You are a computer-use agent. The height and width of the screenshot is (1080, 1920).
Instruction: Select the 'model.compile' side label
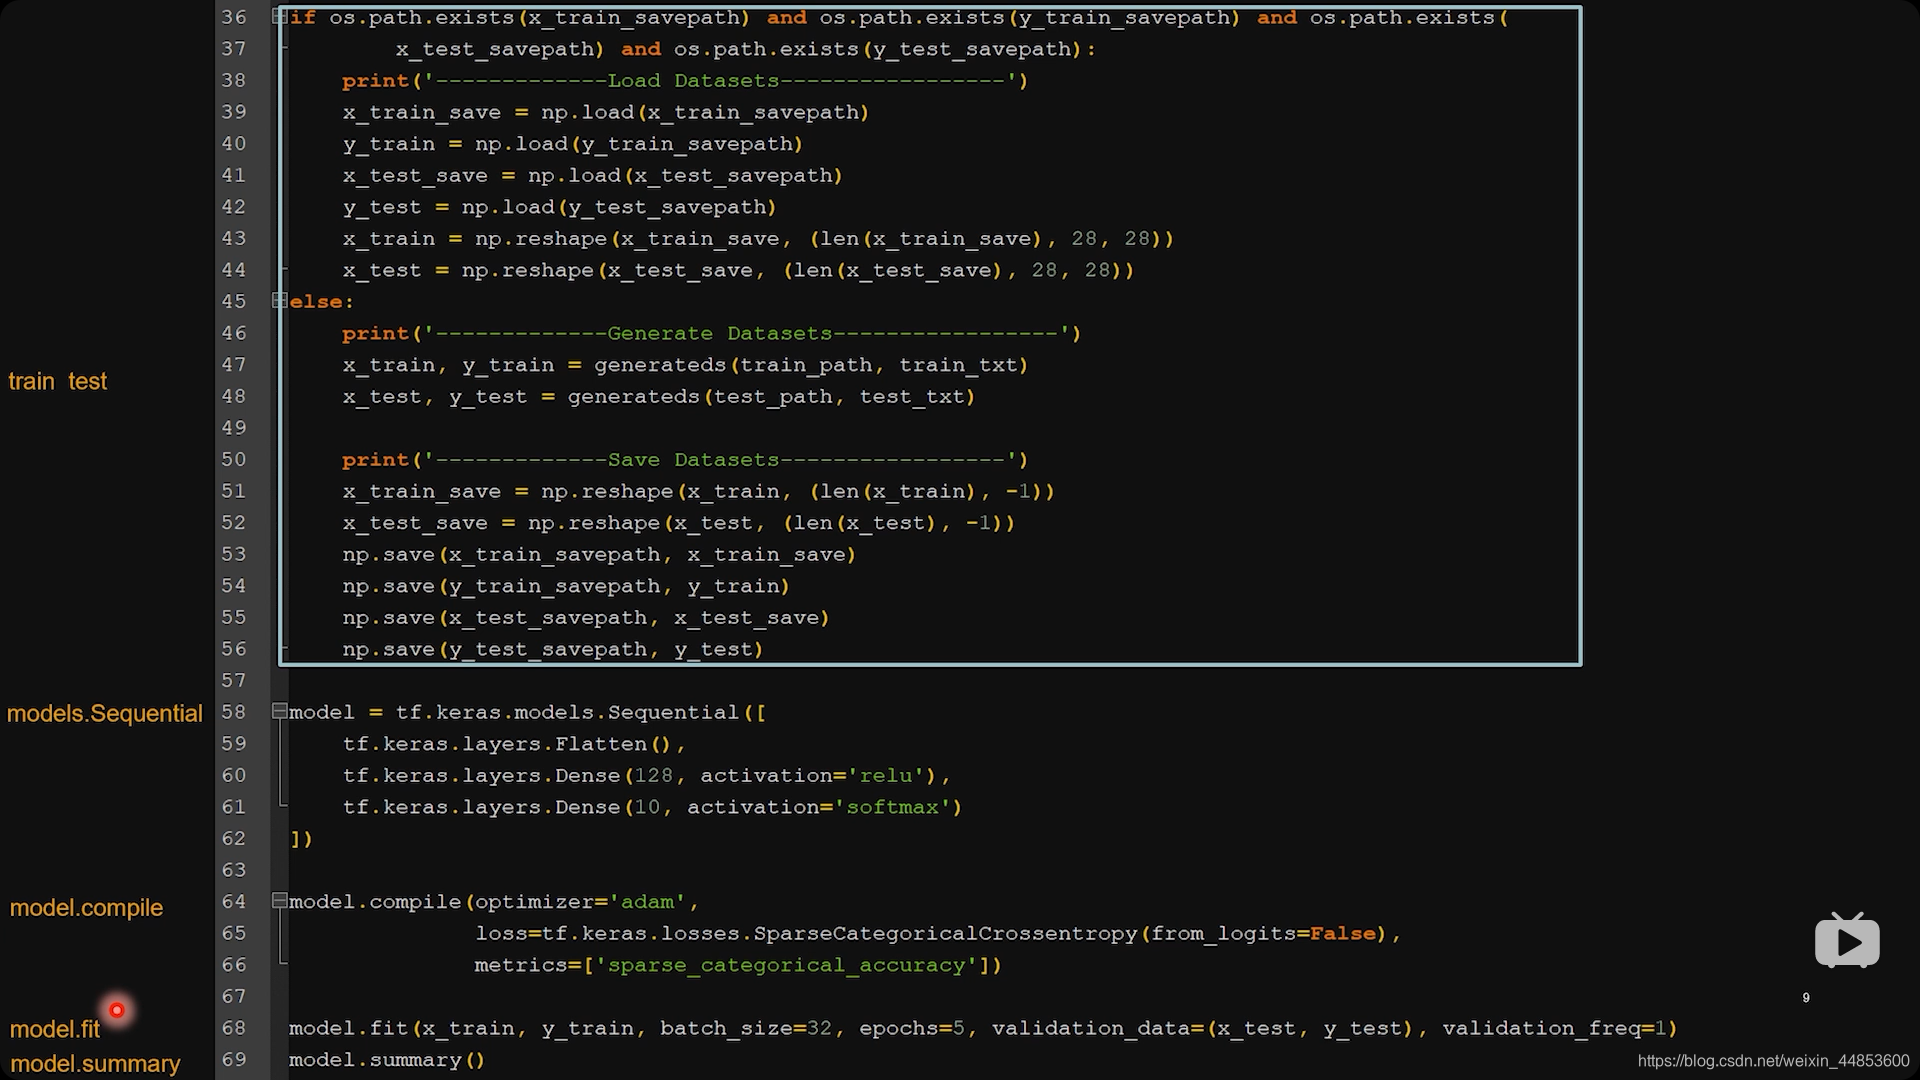coord(86,907)
